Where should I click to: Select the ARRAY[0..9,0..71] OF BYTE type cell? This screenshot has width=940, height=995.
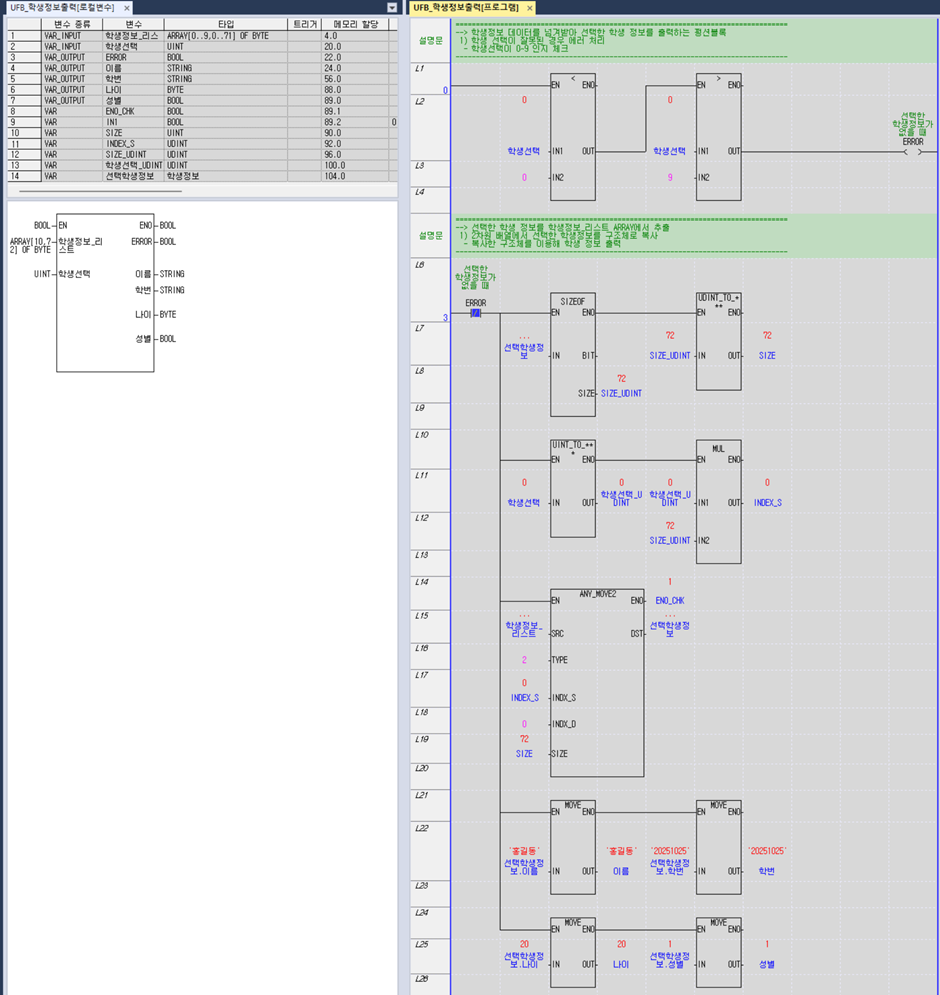click(x=226, y=36)
